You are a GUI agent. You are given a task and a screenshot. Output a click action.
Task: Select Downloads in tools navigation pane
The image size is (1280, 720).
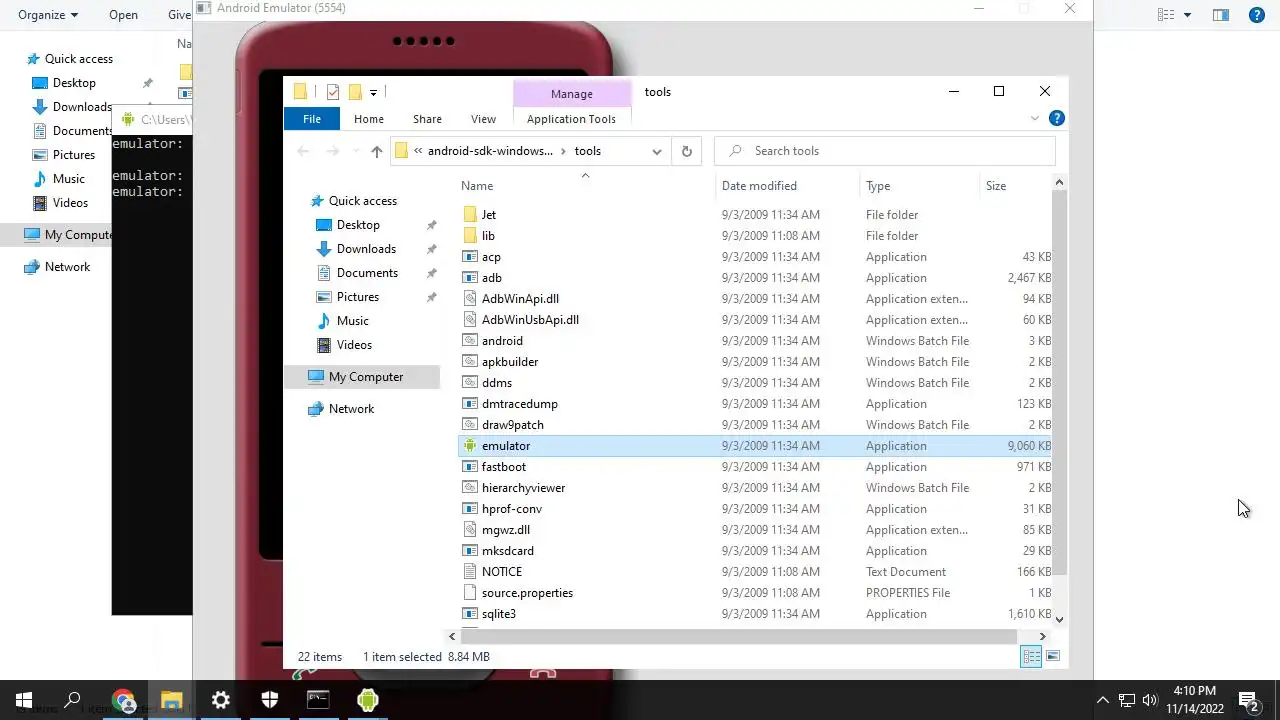pos(366,249)
